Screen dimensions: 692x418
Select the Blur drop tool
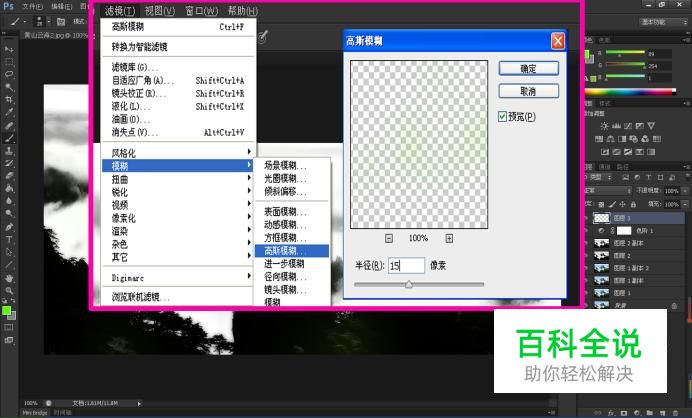click(x=9, y=201)
